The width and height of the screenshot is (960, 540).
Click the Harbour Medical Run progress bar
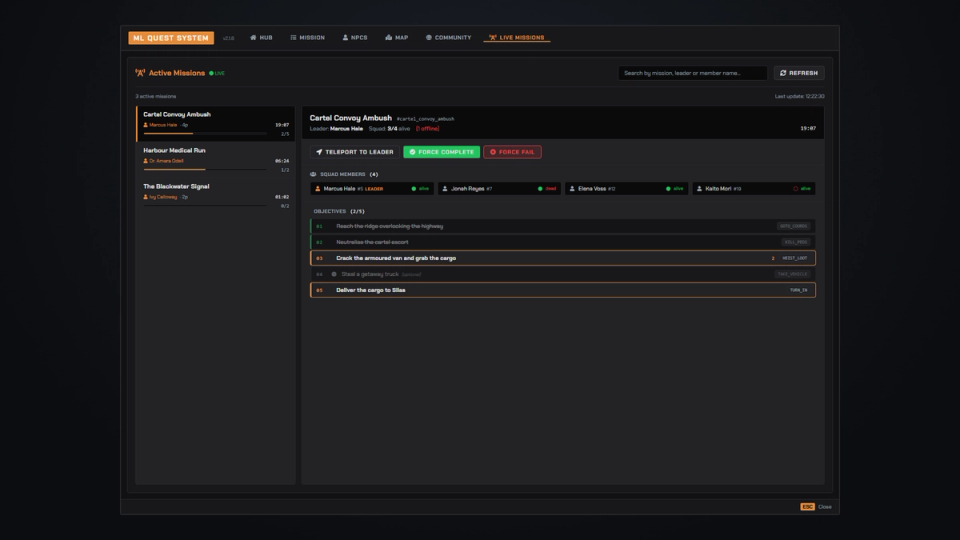(x=205, y=170)
